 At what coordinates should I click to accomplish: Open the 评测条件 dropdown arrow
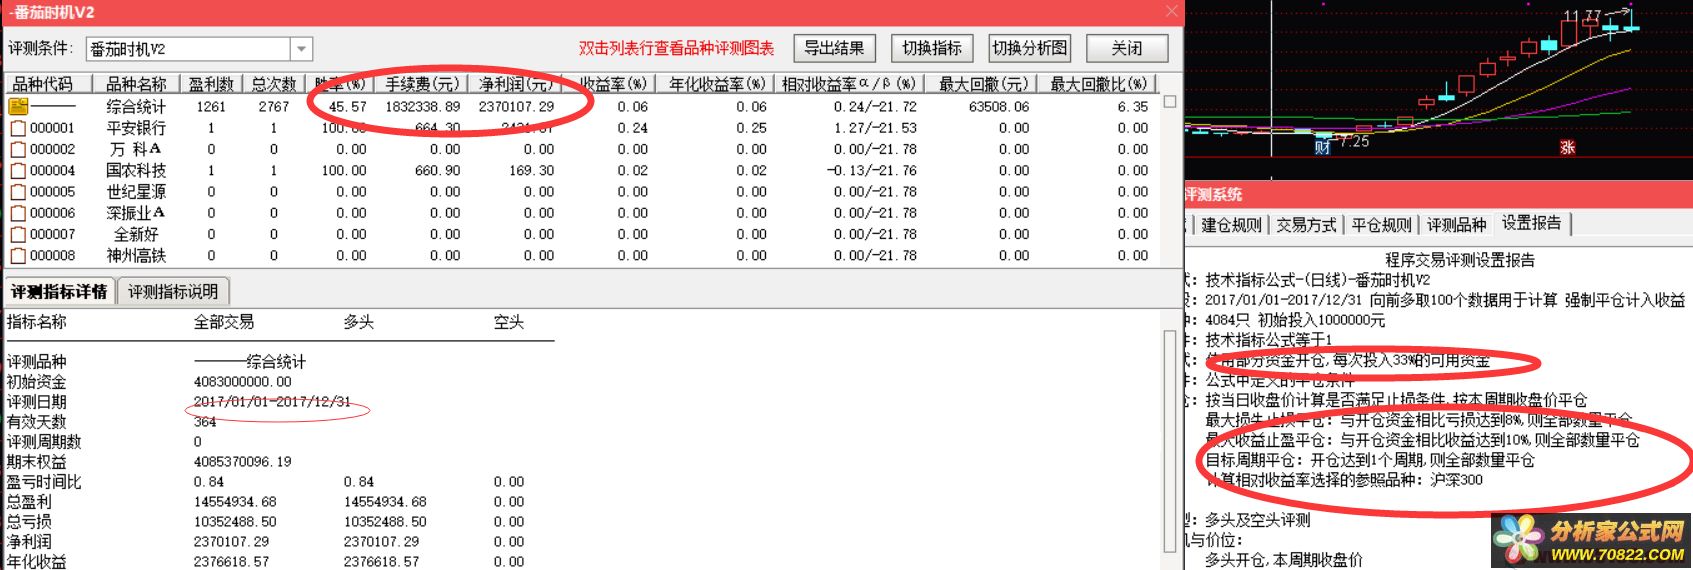tap(302, 48)
